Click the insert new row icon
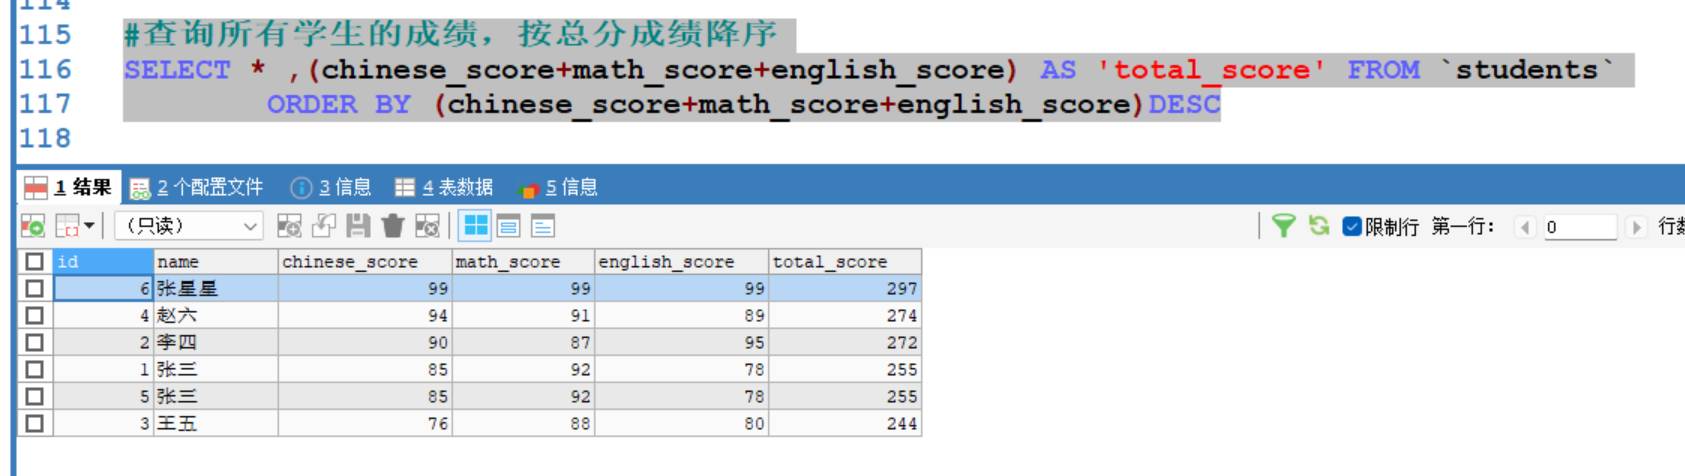 (289, 226)
